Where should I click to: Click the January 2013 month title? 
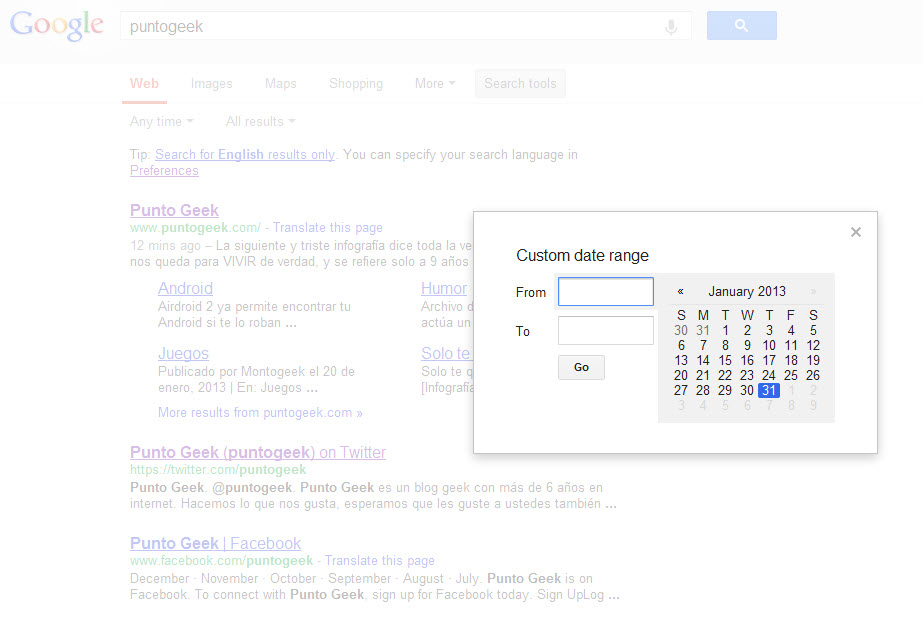747,291
